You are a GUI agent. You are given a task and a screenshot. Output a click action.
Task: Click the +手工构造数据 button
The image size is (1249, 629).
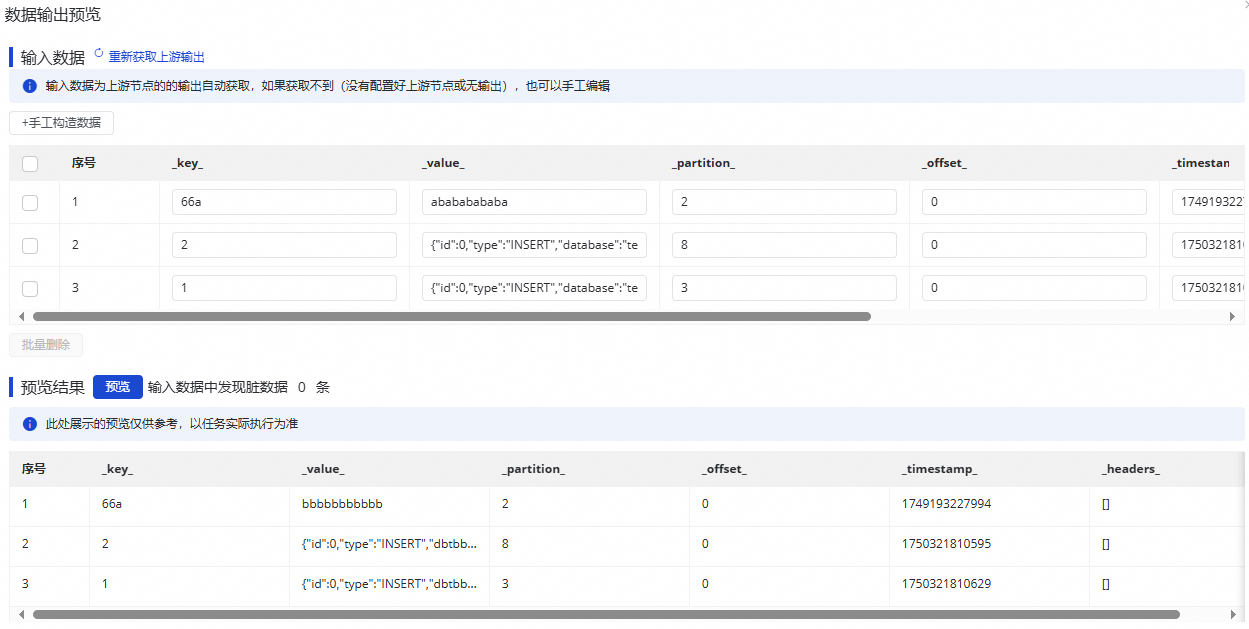(x=61, y=123)
